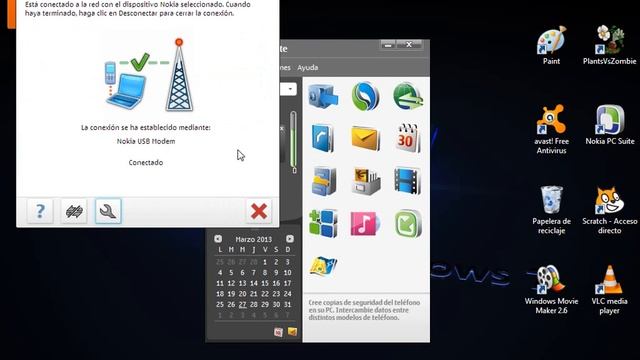This screenshot has width=640, height=360.
Task: Click the connection toggle arrows button
Action: pos(74,211)
